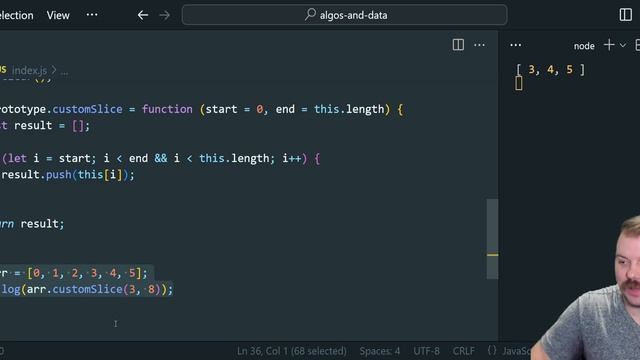640x360 pixels.
Task: Change line endings via CRLF
Action: coord(463,351)
